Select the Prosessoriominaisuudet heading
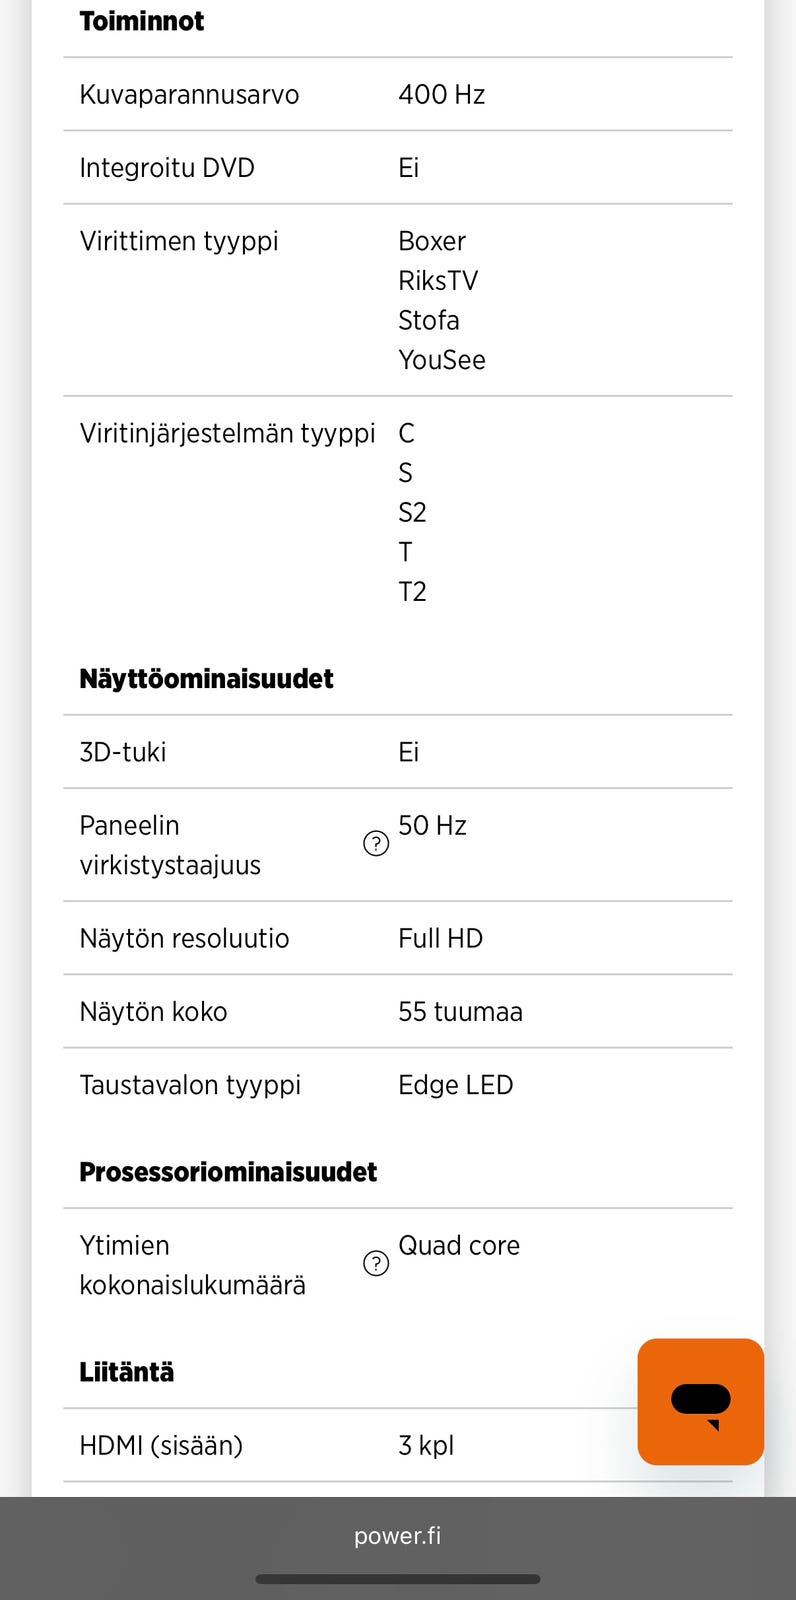 pos(228,1172)
